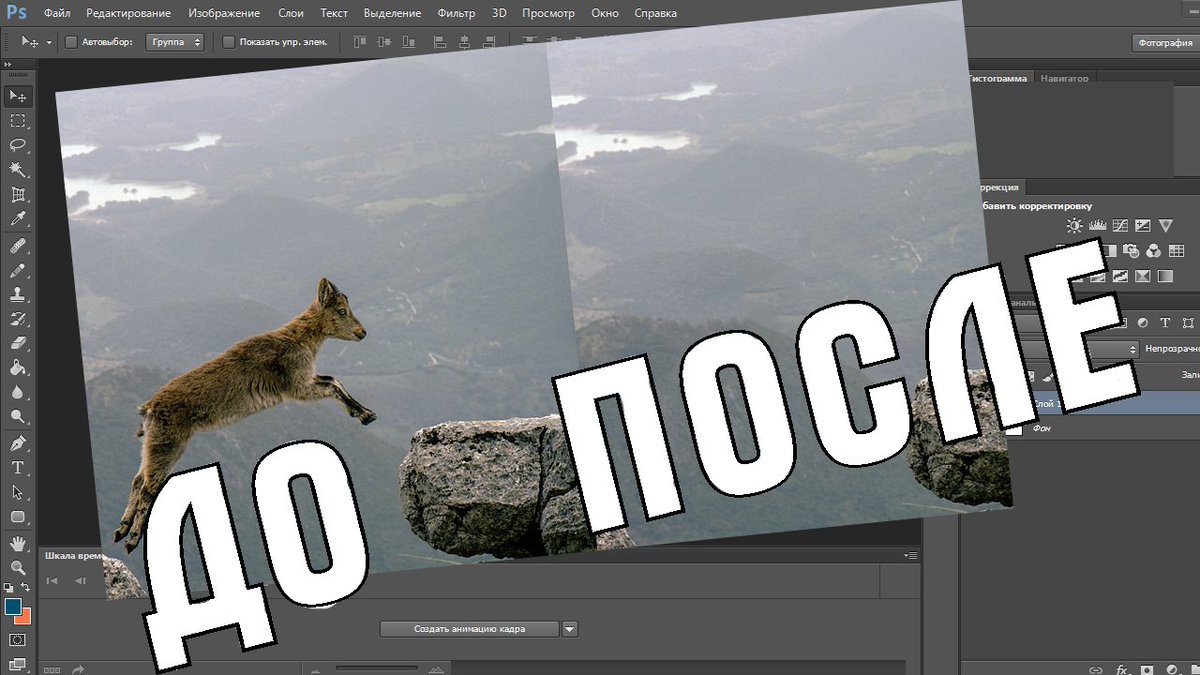This screenshot has width=1200, height=675.
Task: Click the orange background color swatch
Action: (24, 616)
